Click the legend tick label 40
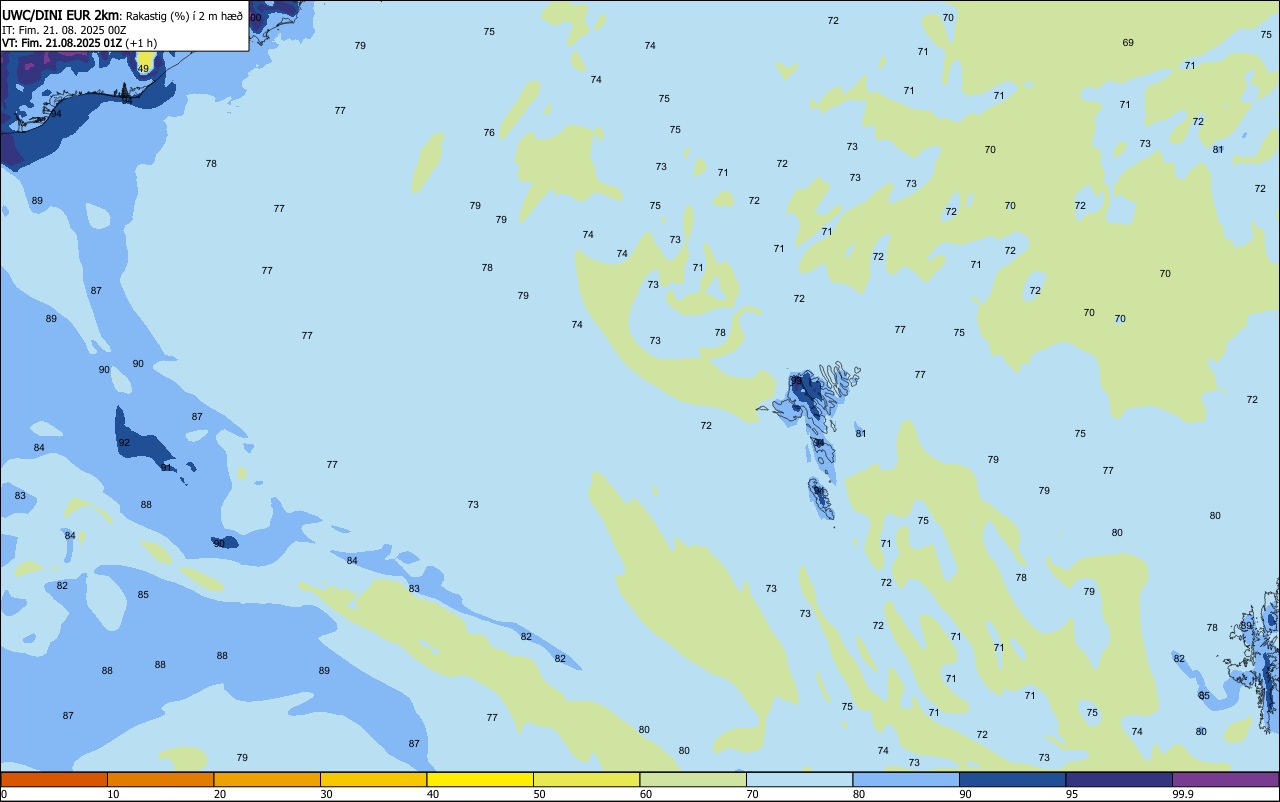Image resolution: width=1280 pixels, height=802 pixels. coord(432,794)
